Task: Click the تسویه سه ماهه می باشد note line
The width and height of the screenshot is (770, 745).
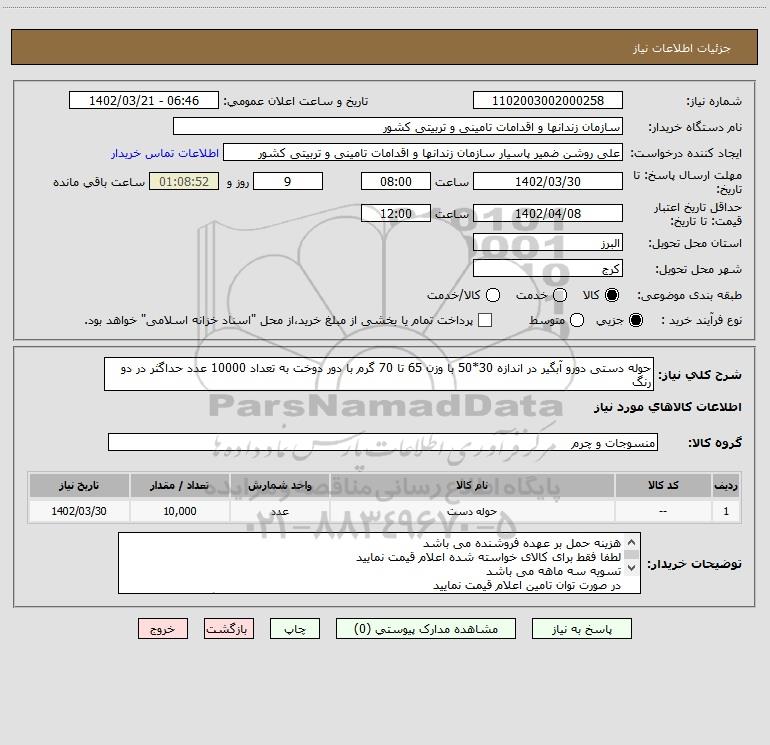Action: (x=553, y=571)
